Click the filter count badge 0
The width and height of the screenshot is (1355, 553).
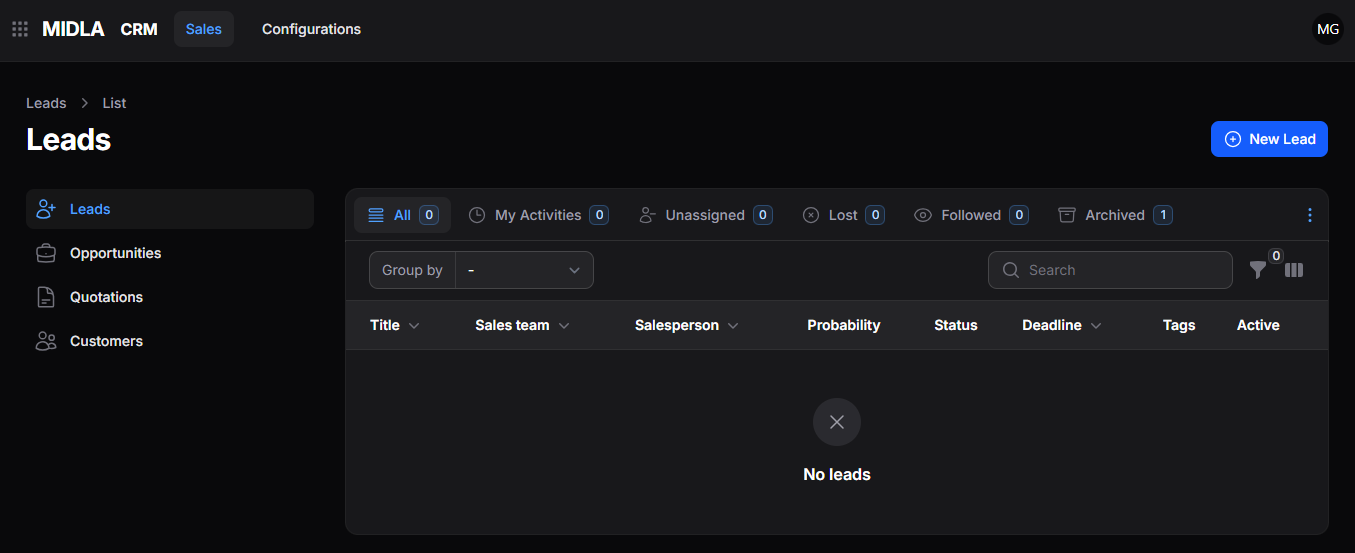(1276, 256)
